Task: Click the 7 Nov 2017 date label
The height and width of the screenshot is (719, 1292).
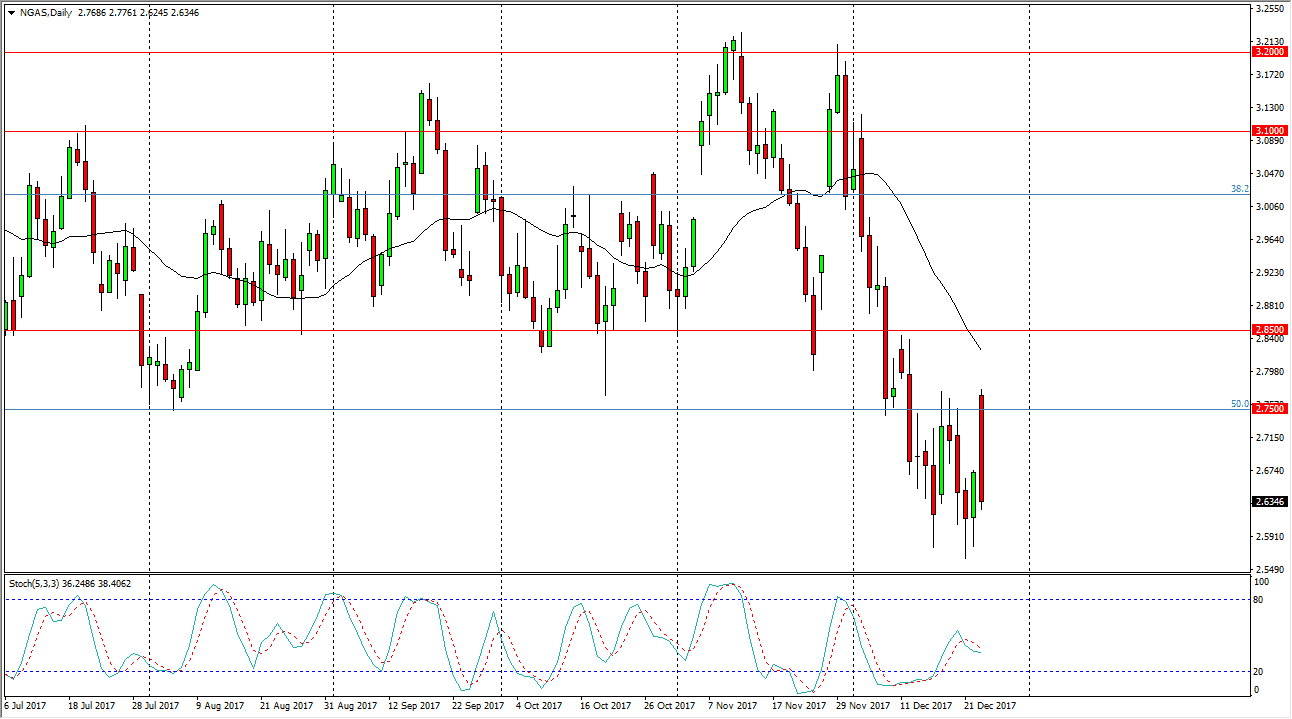Action: point(731,706)
